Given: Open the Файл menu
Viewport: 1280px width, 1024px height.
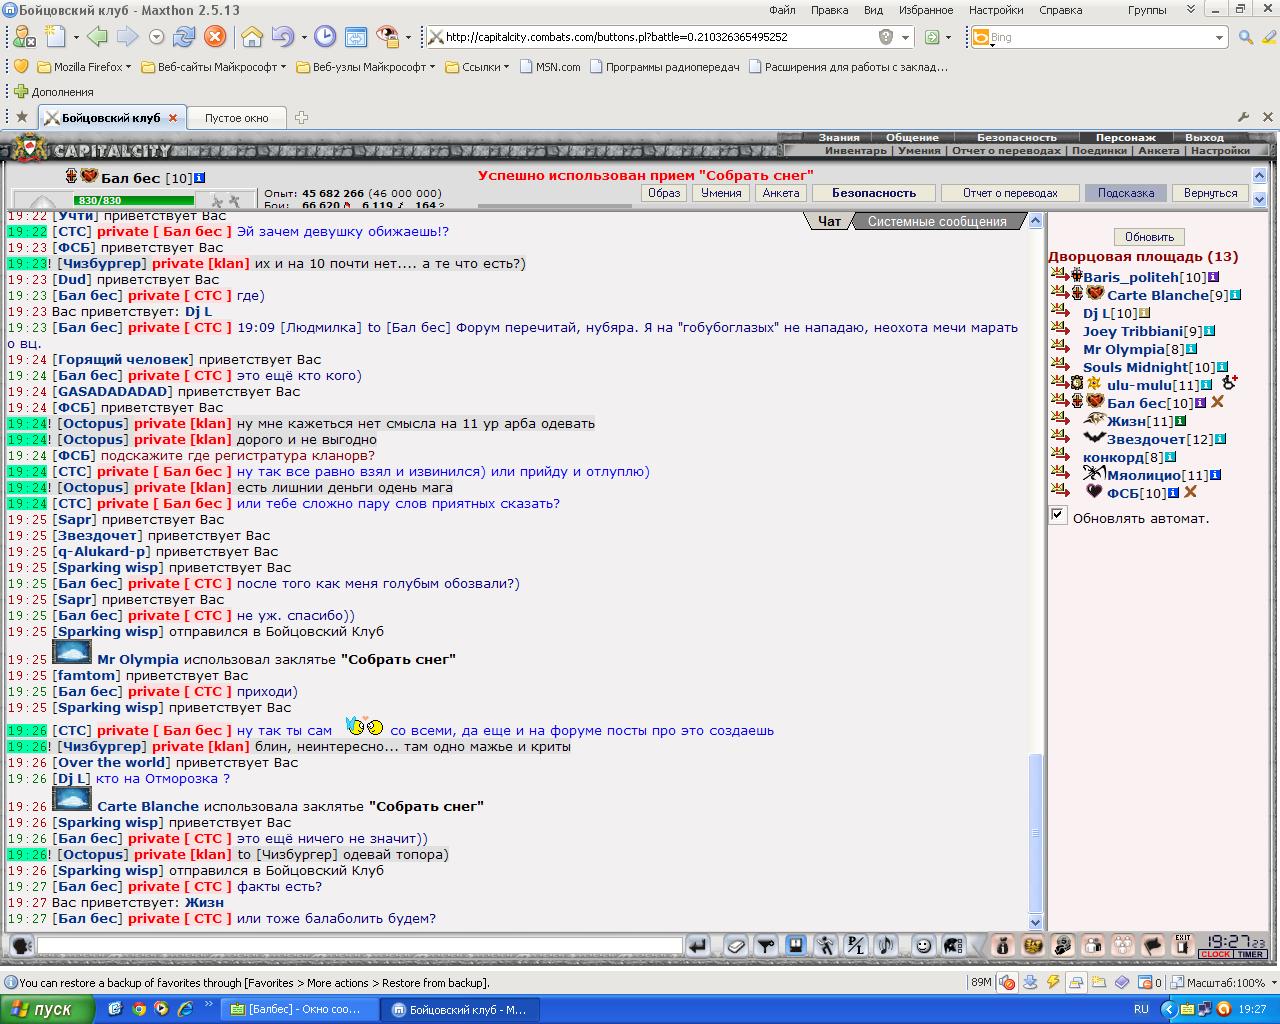Looking at the screenshot, I should [782, 10].
